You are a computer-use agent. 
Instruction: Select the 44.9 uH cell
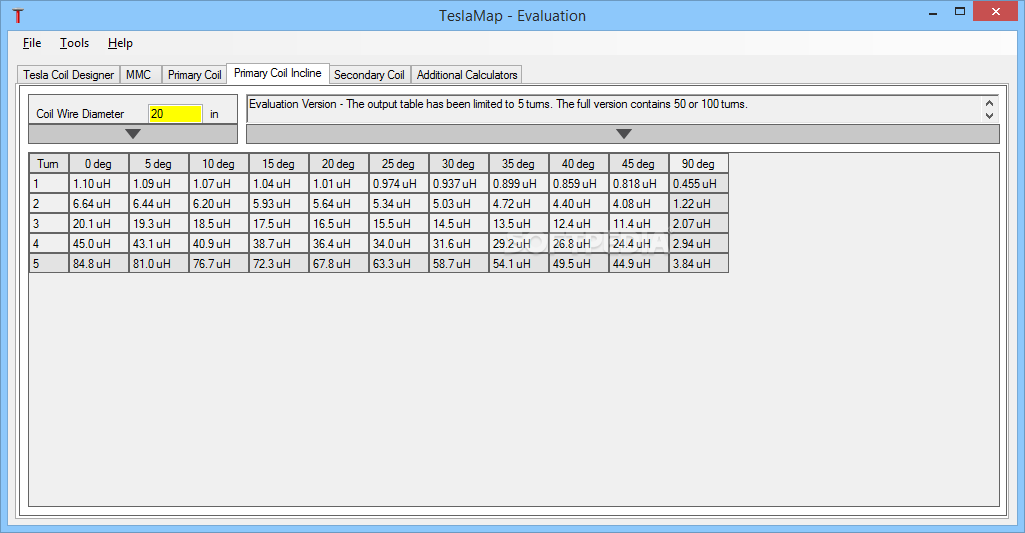pyautogui.click(x=639, y=264)
